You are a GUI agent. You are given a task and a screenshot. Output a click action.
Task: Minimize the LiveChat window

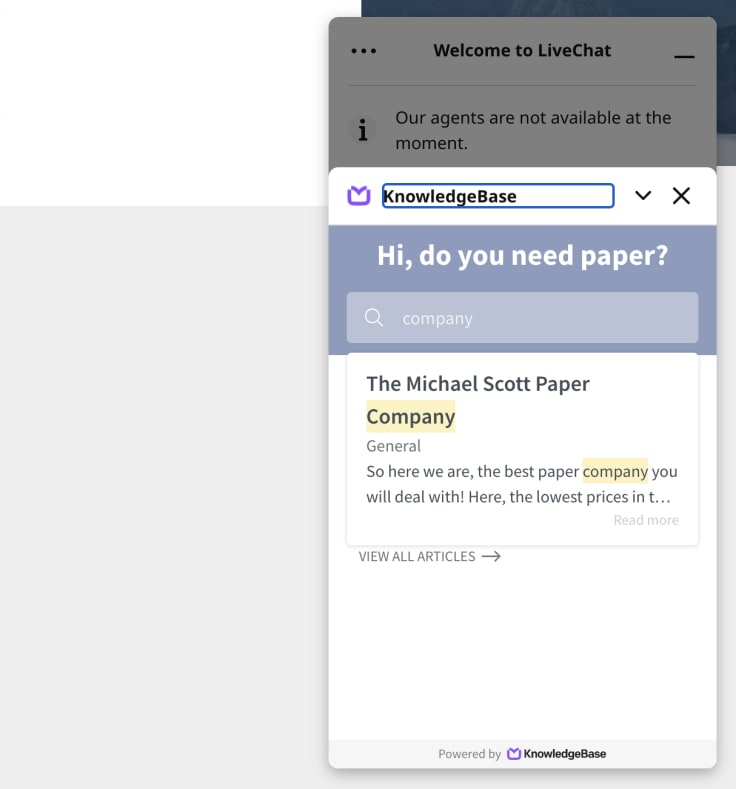click(x=684, y=56)
